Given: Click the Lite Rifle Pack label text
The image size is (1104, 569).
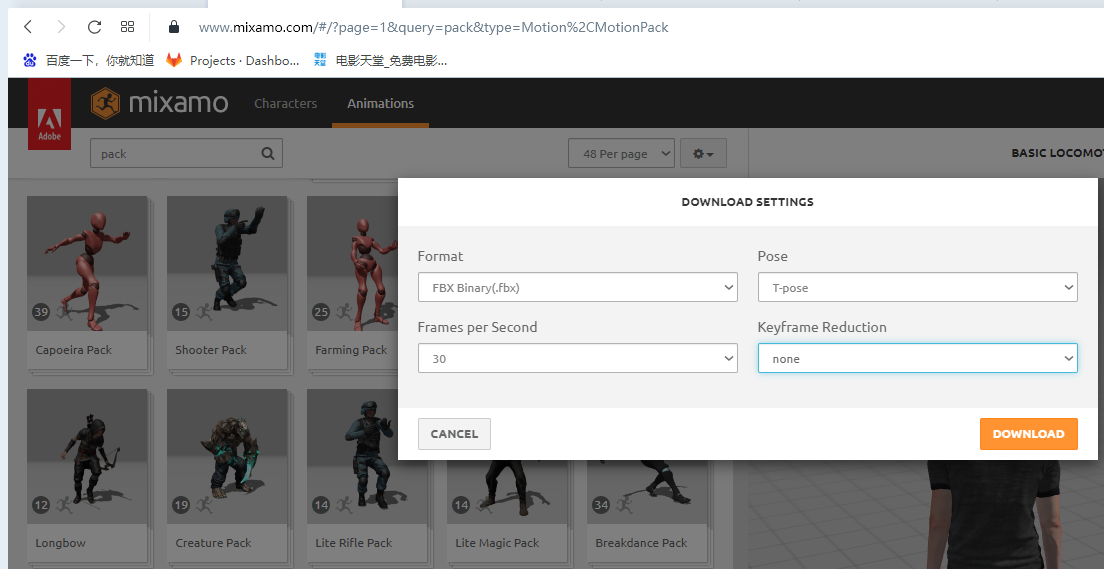Looking at the screenshot, I should coord(354,543).
